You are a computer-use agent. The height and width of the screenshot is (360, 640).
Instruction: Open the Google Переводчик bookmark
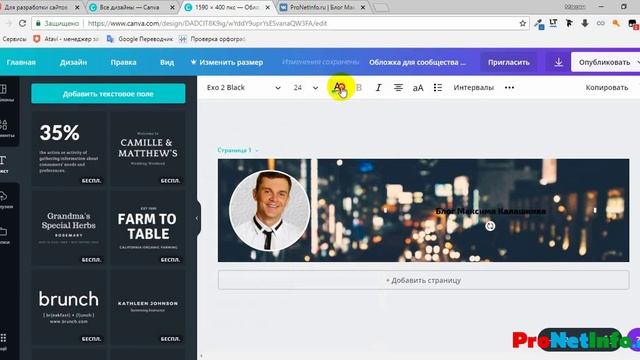tap(140, 39)
